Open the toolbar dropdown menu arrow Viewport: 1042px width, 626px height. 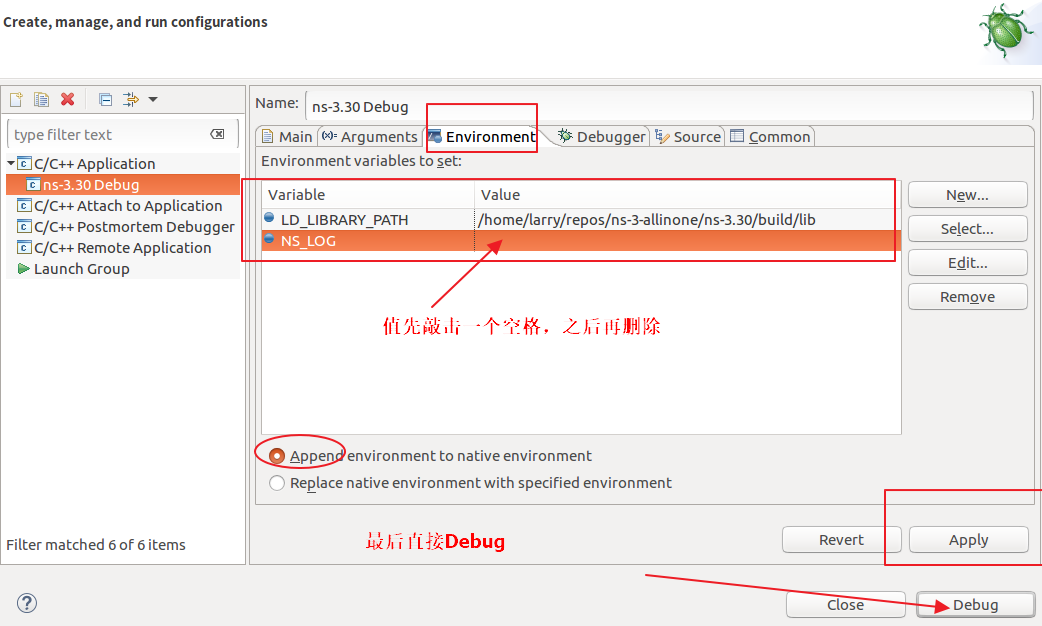pos(153,99)
